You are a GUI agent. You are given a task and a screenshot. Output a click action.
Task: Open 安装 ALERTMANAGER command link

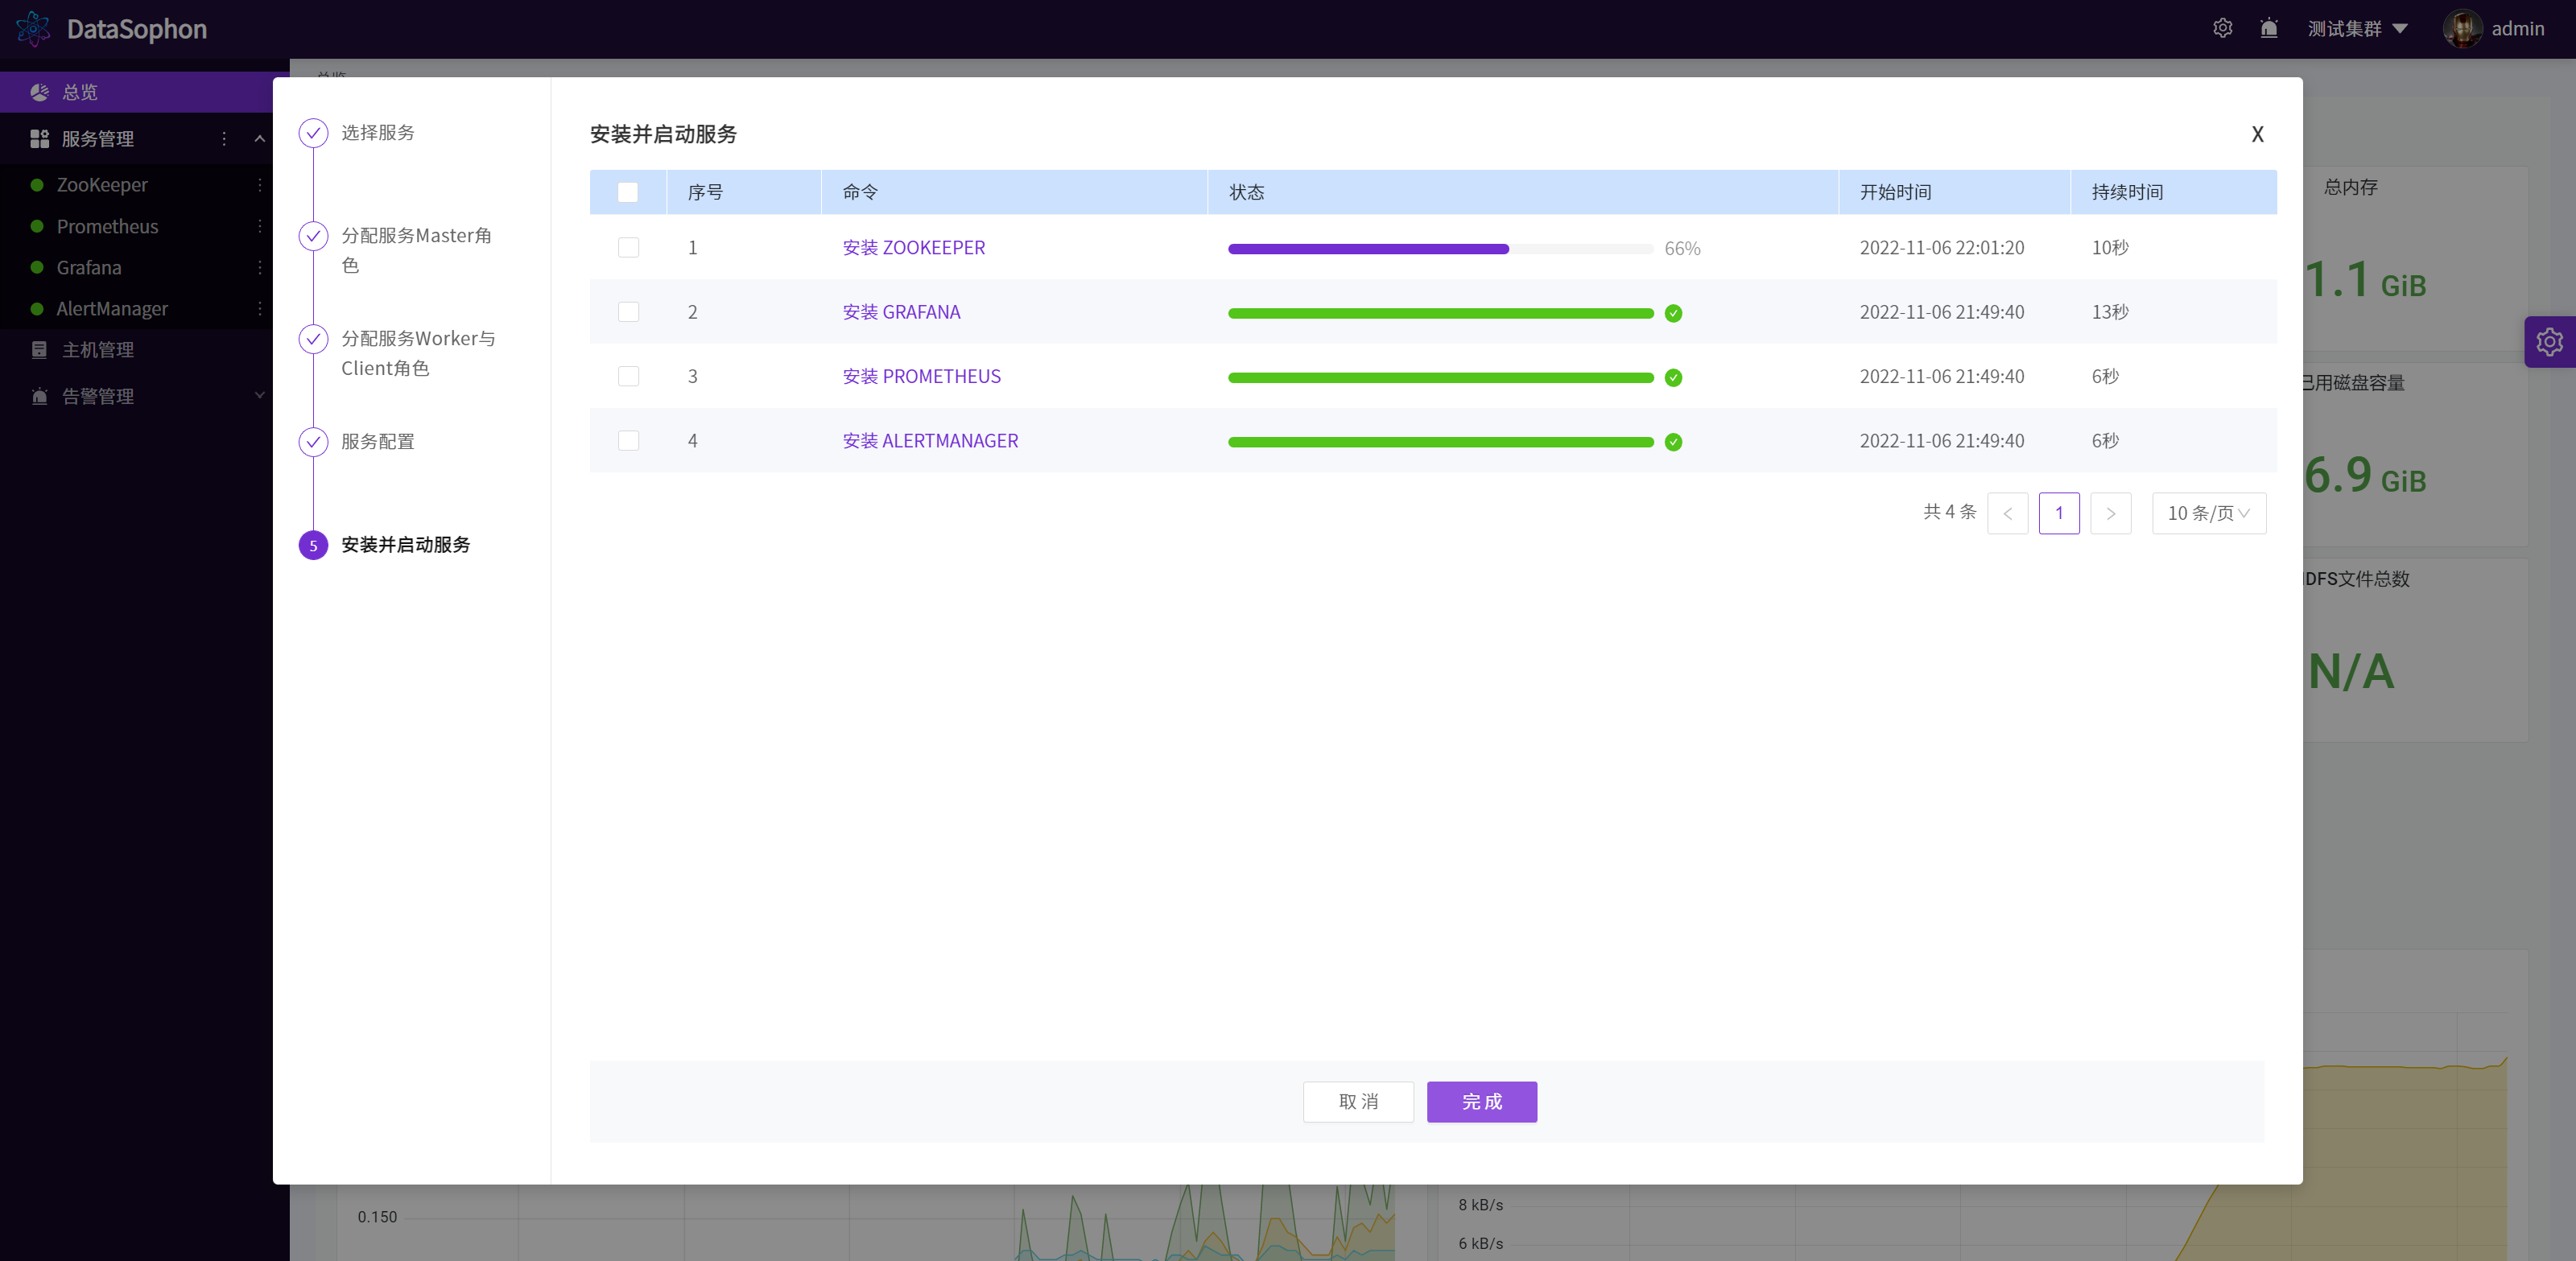click(x=930, y=441)
